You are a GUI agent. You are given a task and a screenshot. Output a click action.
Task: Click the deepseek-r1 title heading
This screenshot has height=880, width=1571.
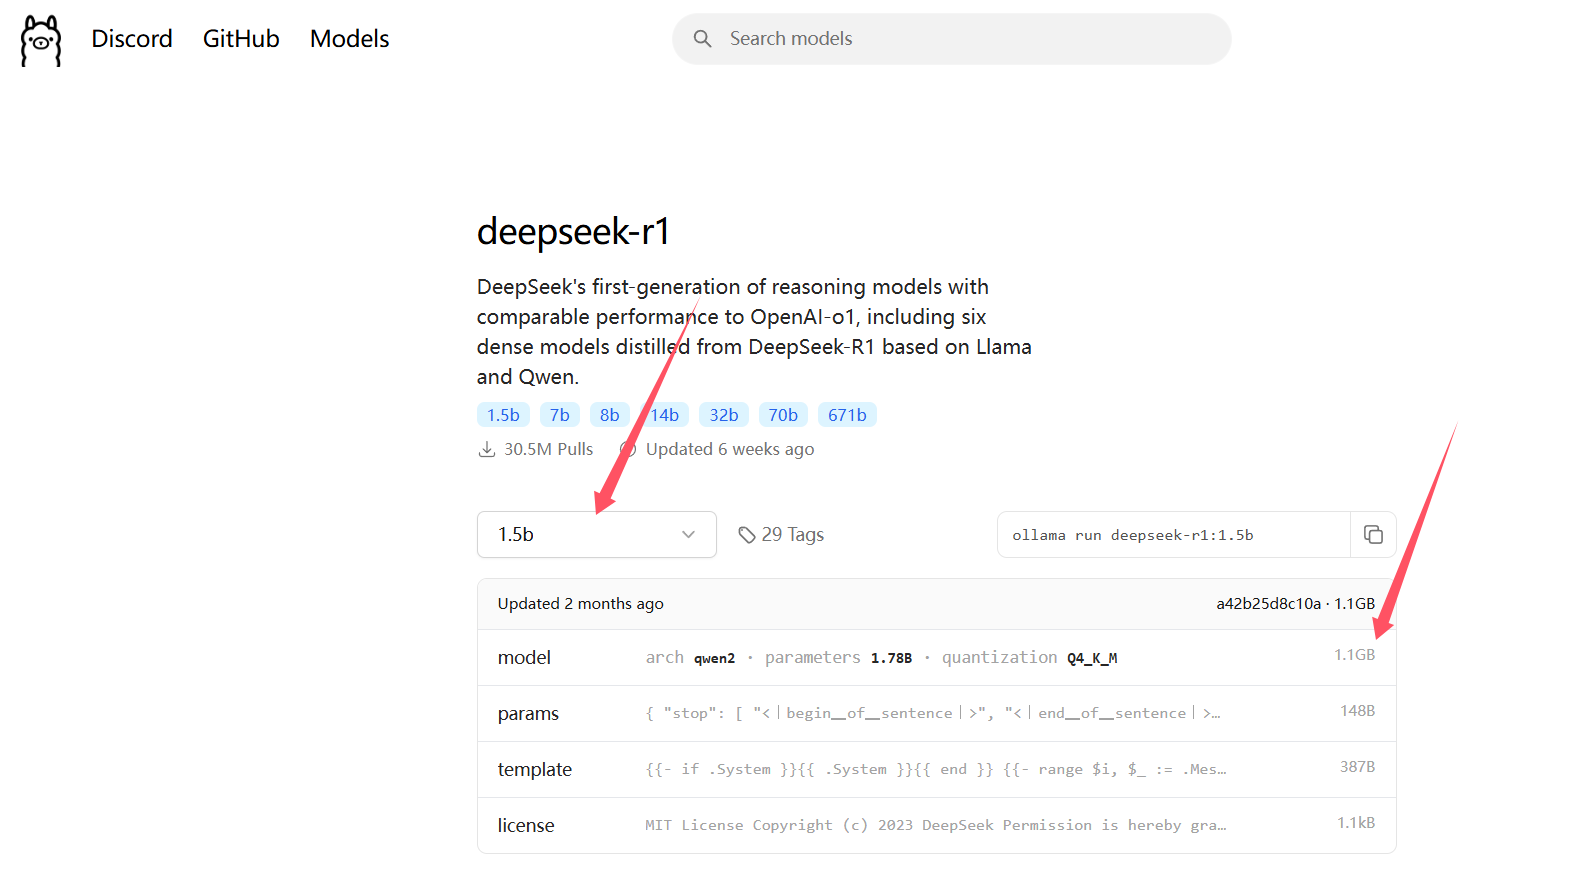(573, 232)
